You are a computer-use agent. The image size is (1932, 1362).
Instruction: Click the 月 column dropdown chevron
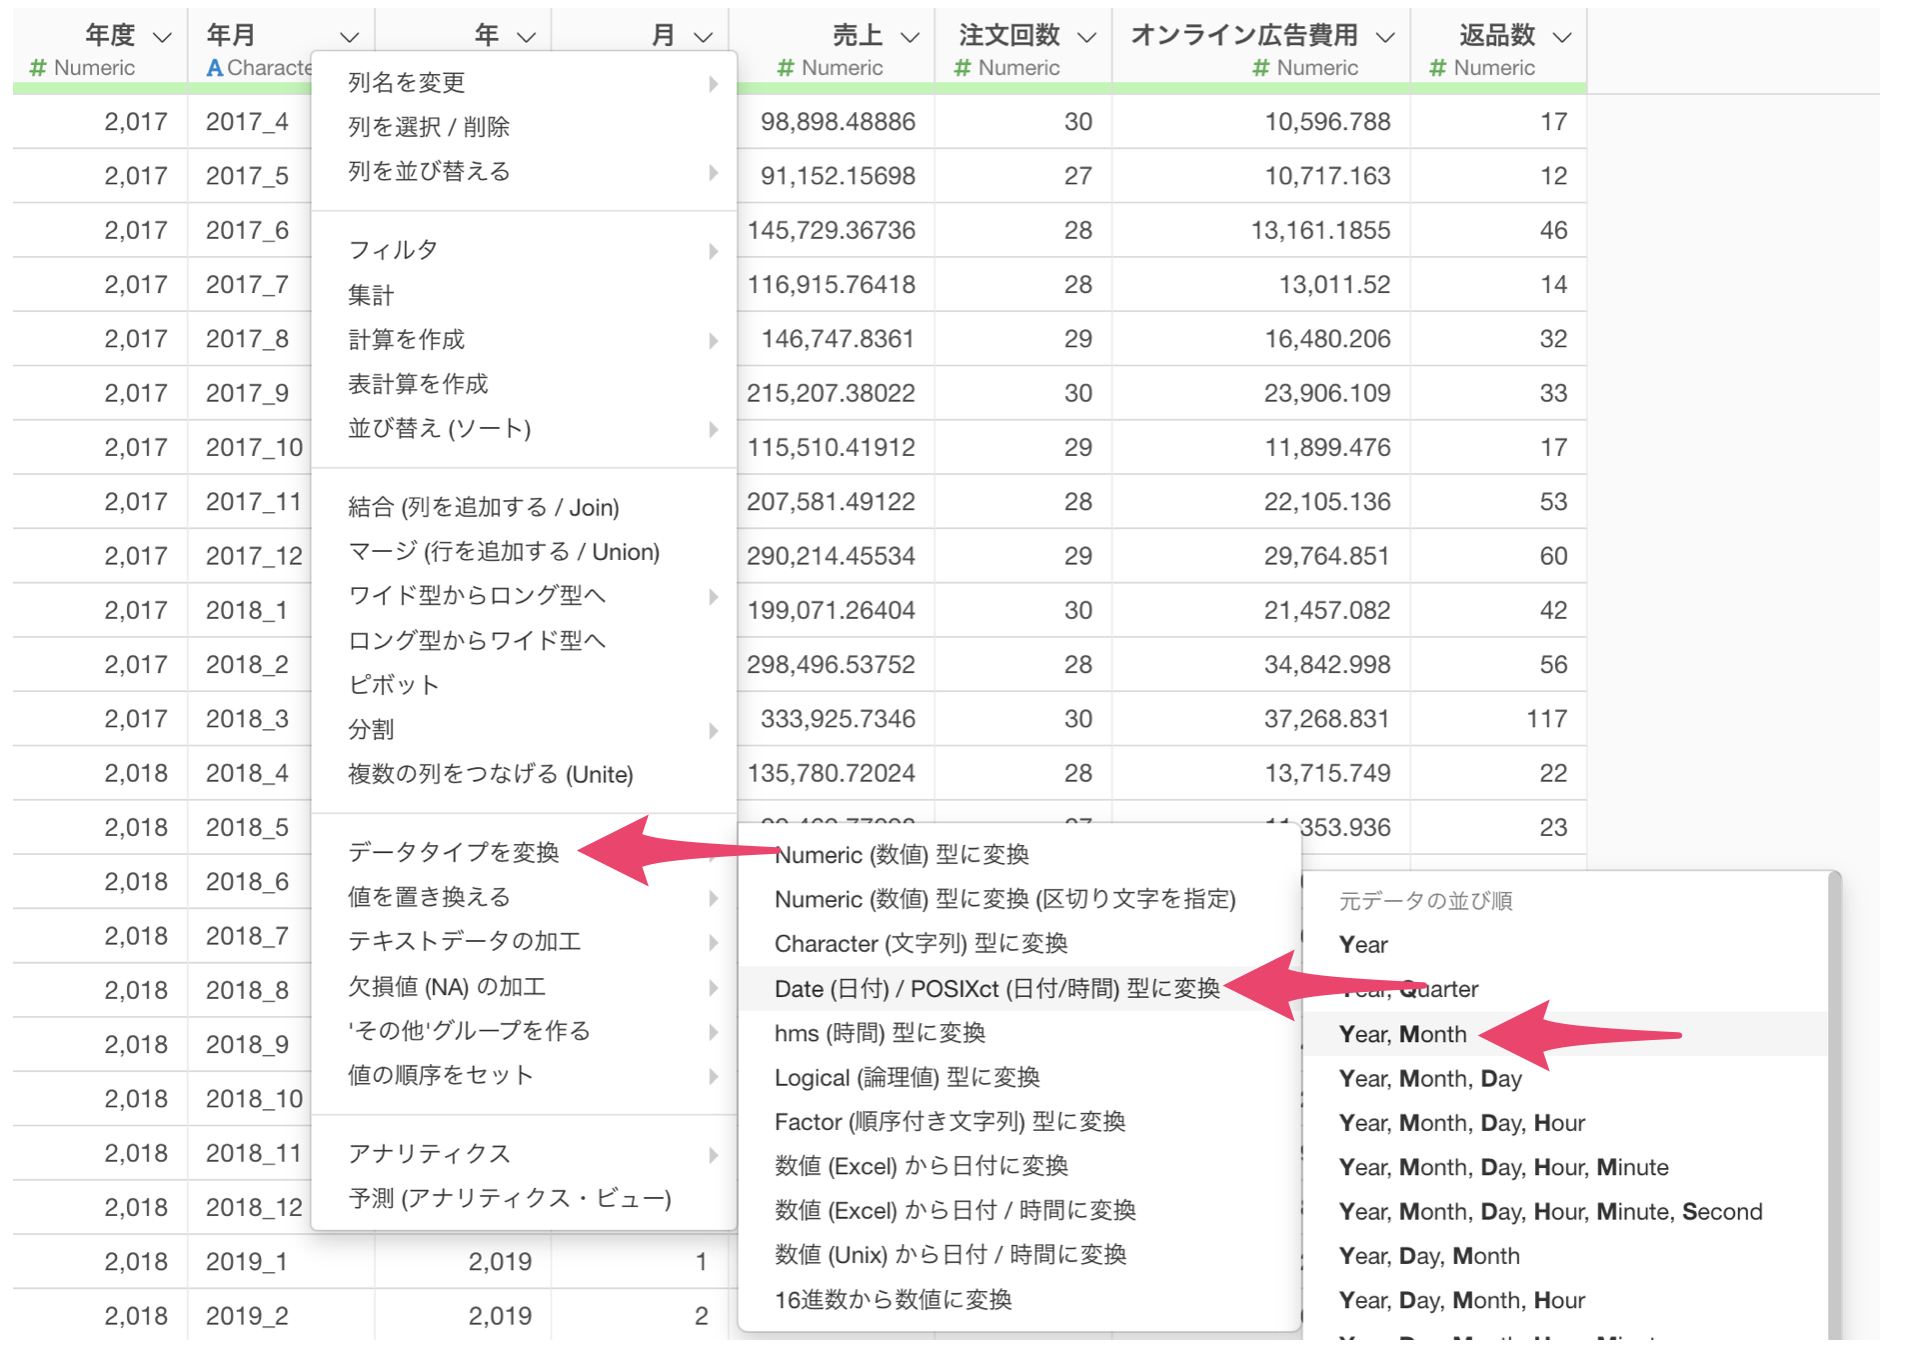704,38
